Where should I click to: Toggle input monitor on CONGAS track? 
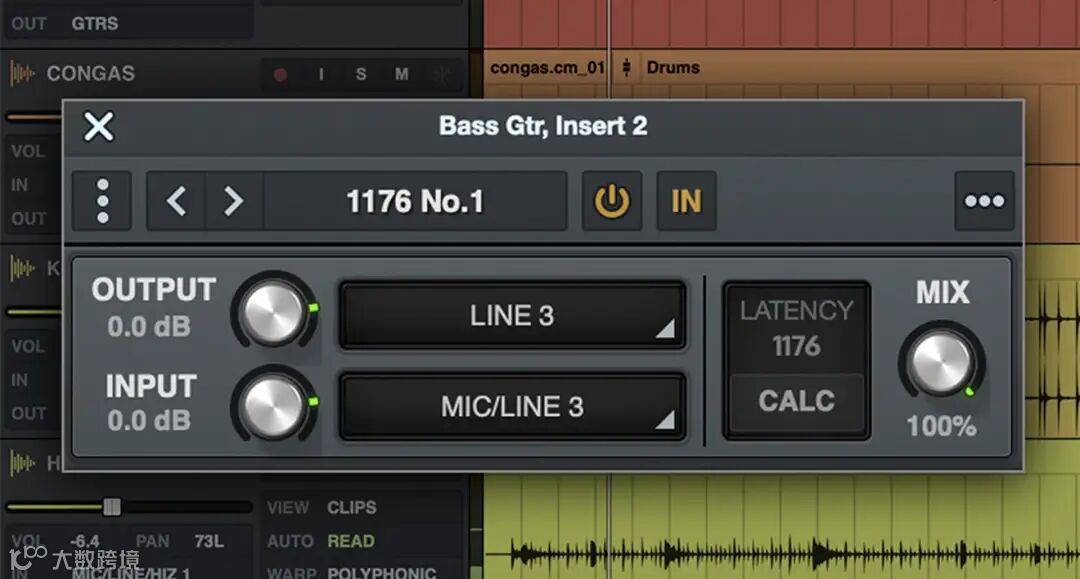coord(321,74)
